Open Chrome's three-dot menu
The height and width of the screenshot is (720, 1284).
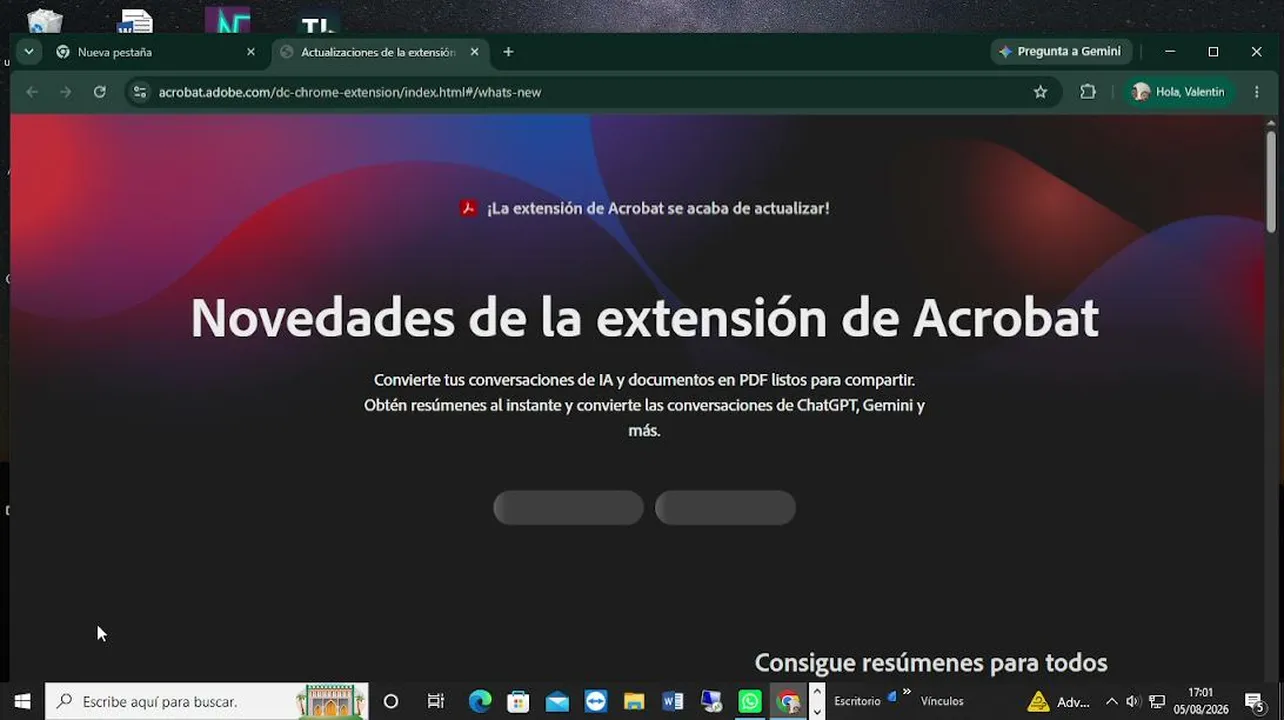(x=1257, y=92)
